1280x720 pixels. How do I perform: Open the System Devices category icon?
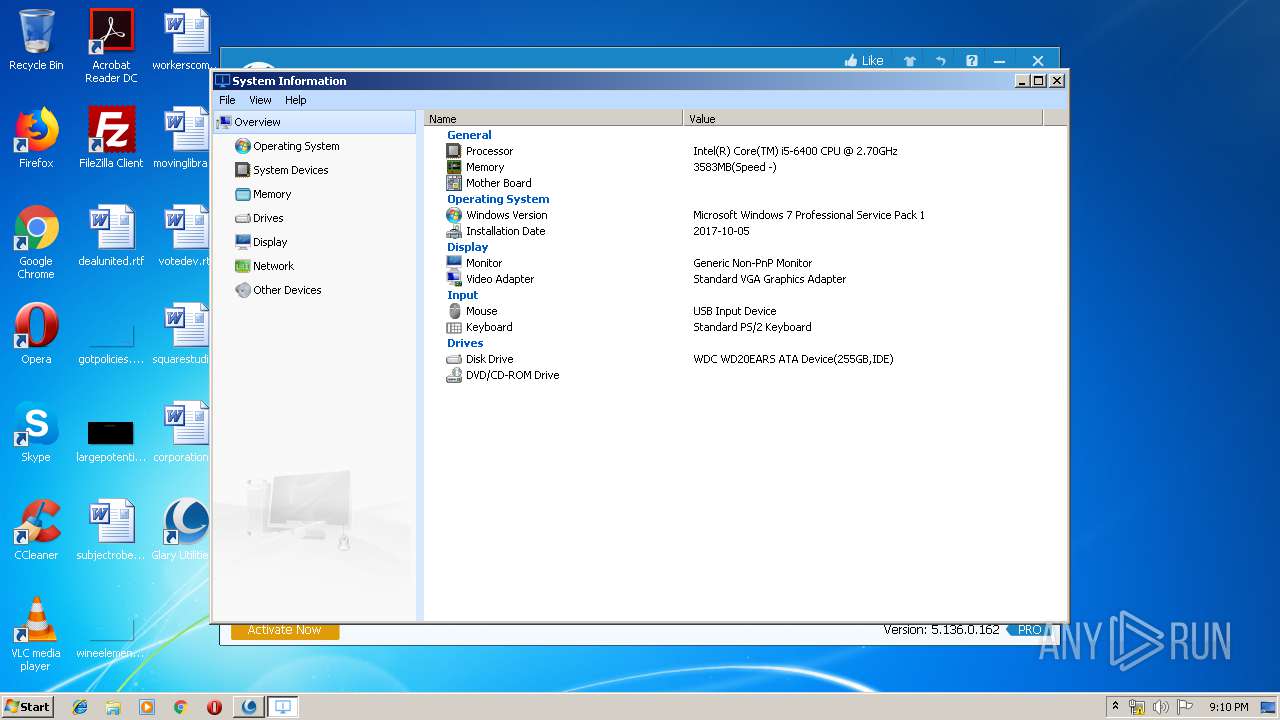click(x=243, y=170)
